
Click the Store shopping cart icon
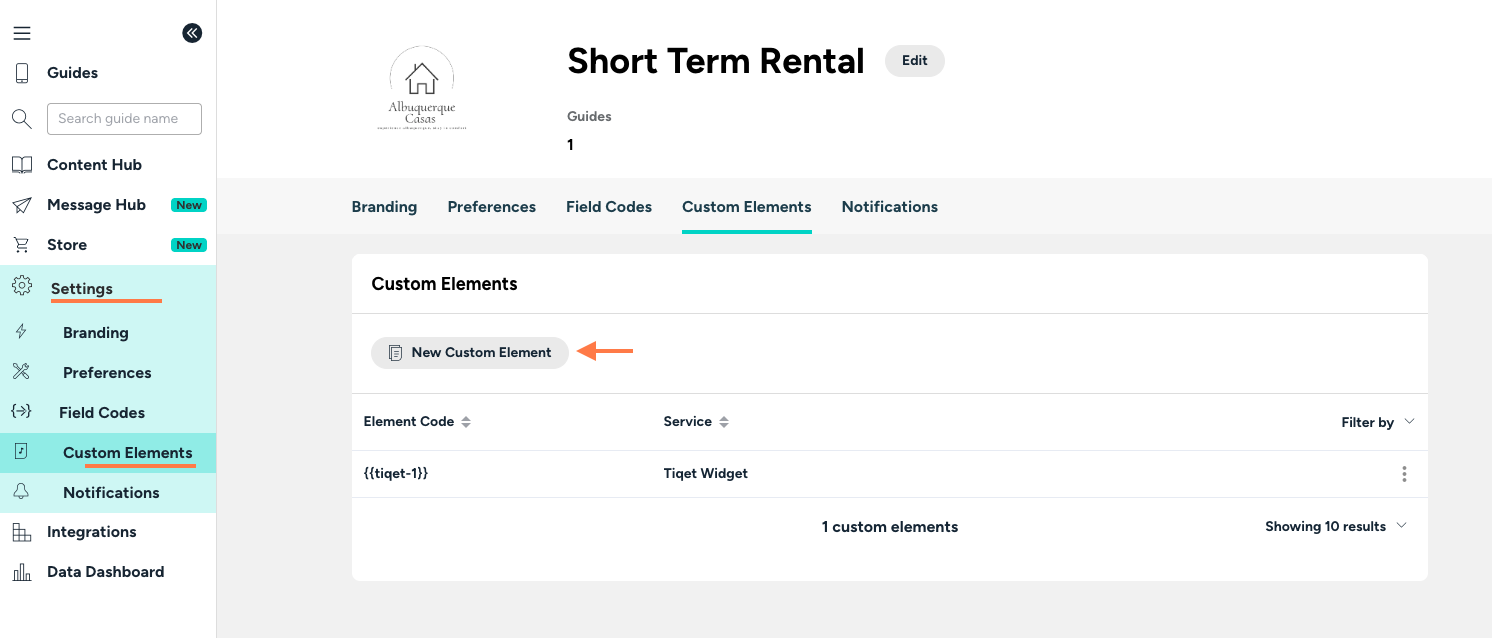point(22,245)
